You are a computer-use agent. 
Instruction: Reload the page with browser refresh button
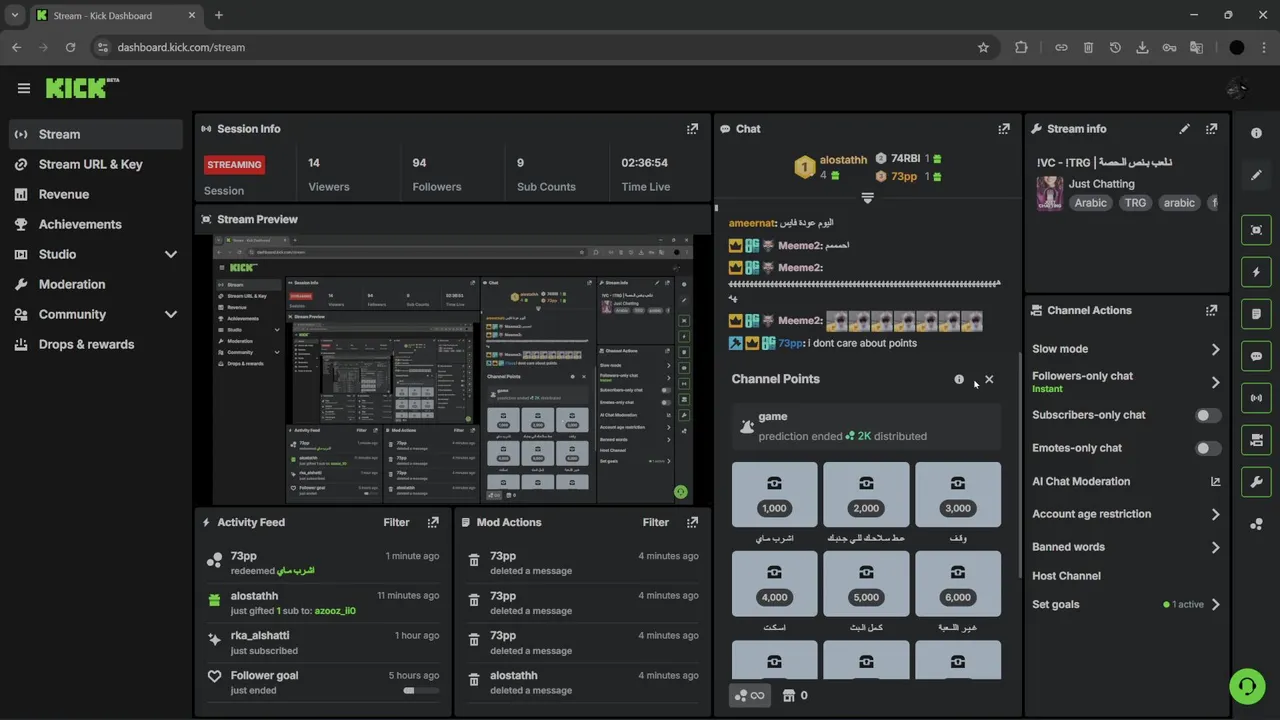pyautogui.click(x=70, y=47)
